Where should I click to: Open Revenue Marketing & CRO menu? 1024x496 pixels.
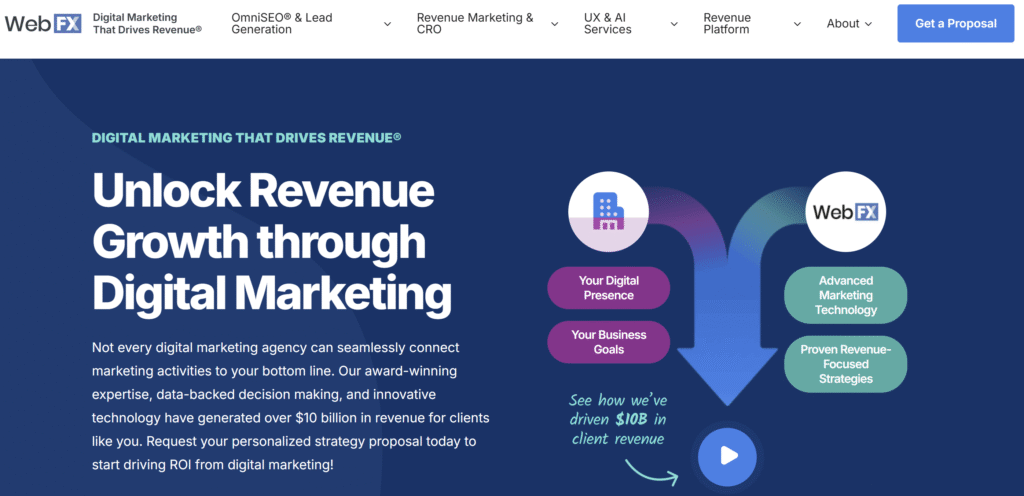[475, 23]
